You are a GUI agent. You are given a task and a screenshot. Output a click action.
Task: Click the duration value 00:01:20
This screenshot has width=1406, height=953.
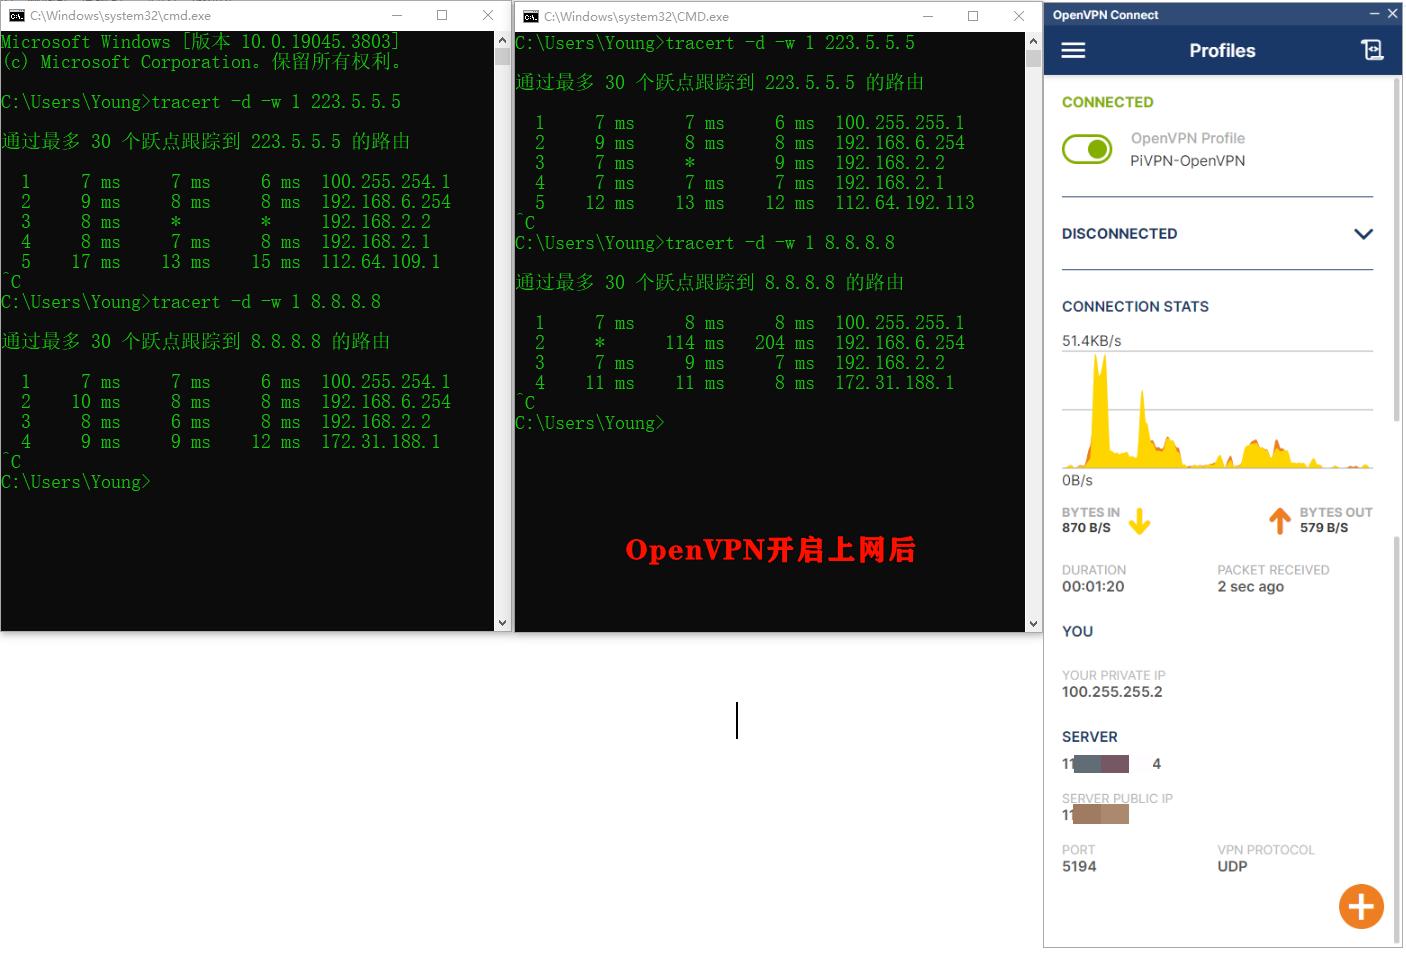tap(1093, 587)
